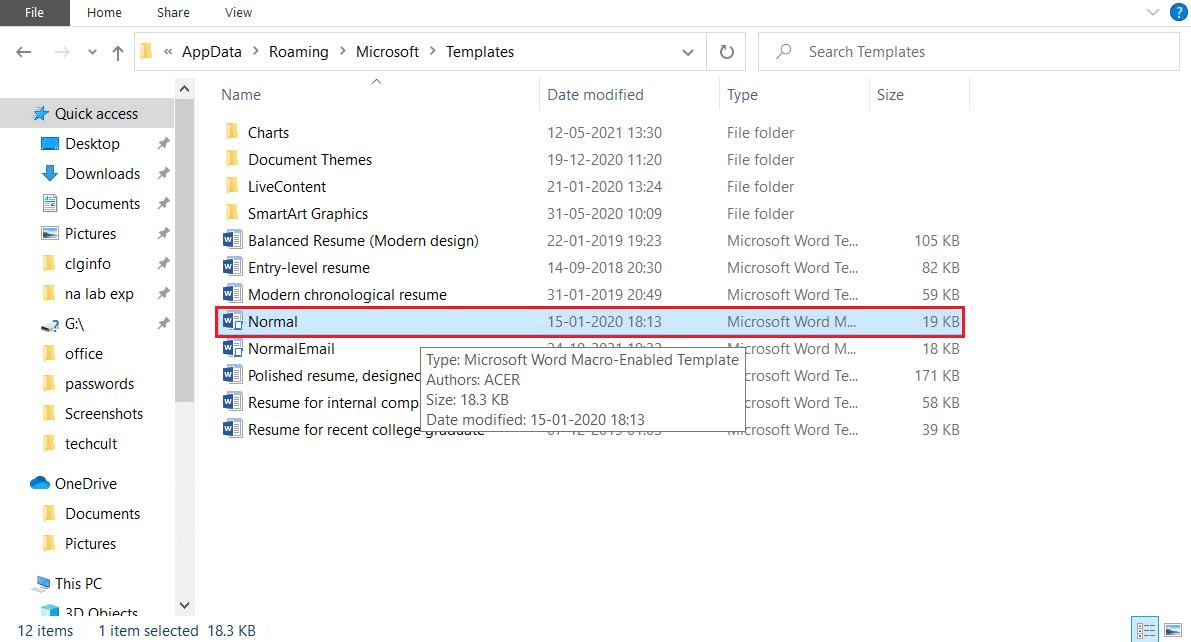Refresh the Templates folder view
The height and width of the screenshot is (642, 1191).
point(727,52)
